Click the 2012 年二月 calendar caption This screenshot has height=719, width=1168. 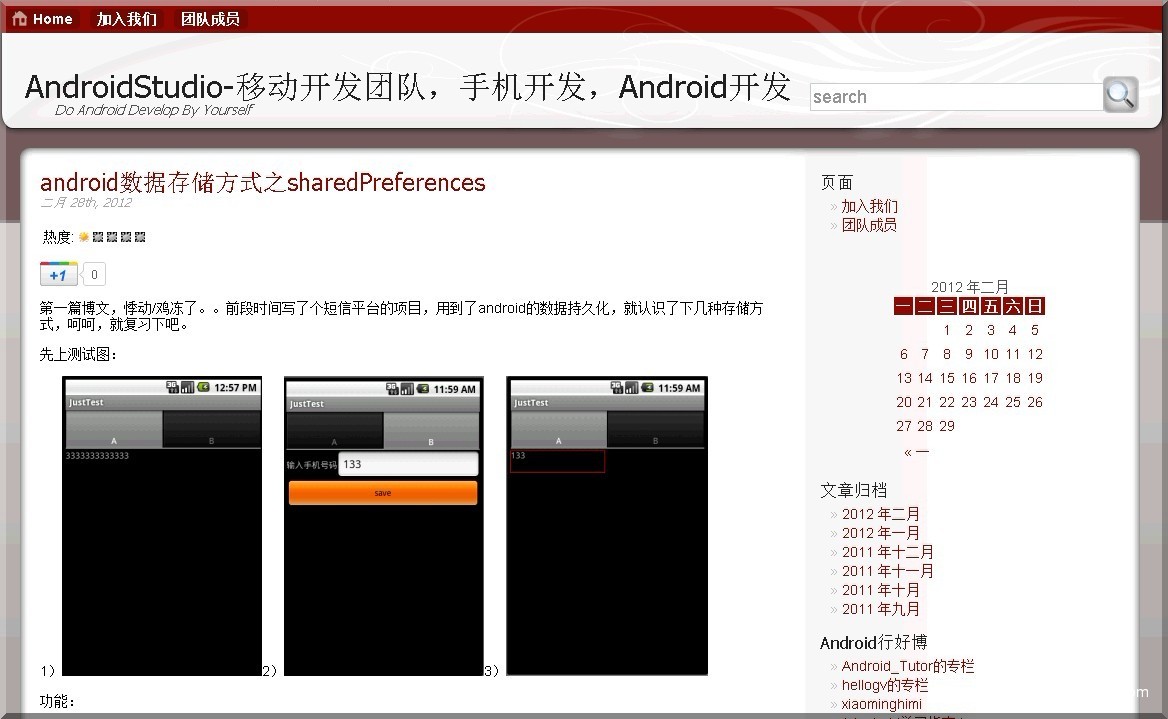tap(969, 287)
